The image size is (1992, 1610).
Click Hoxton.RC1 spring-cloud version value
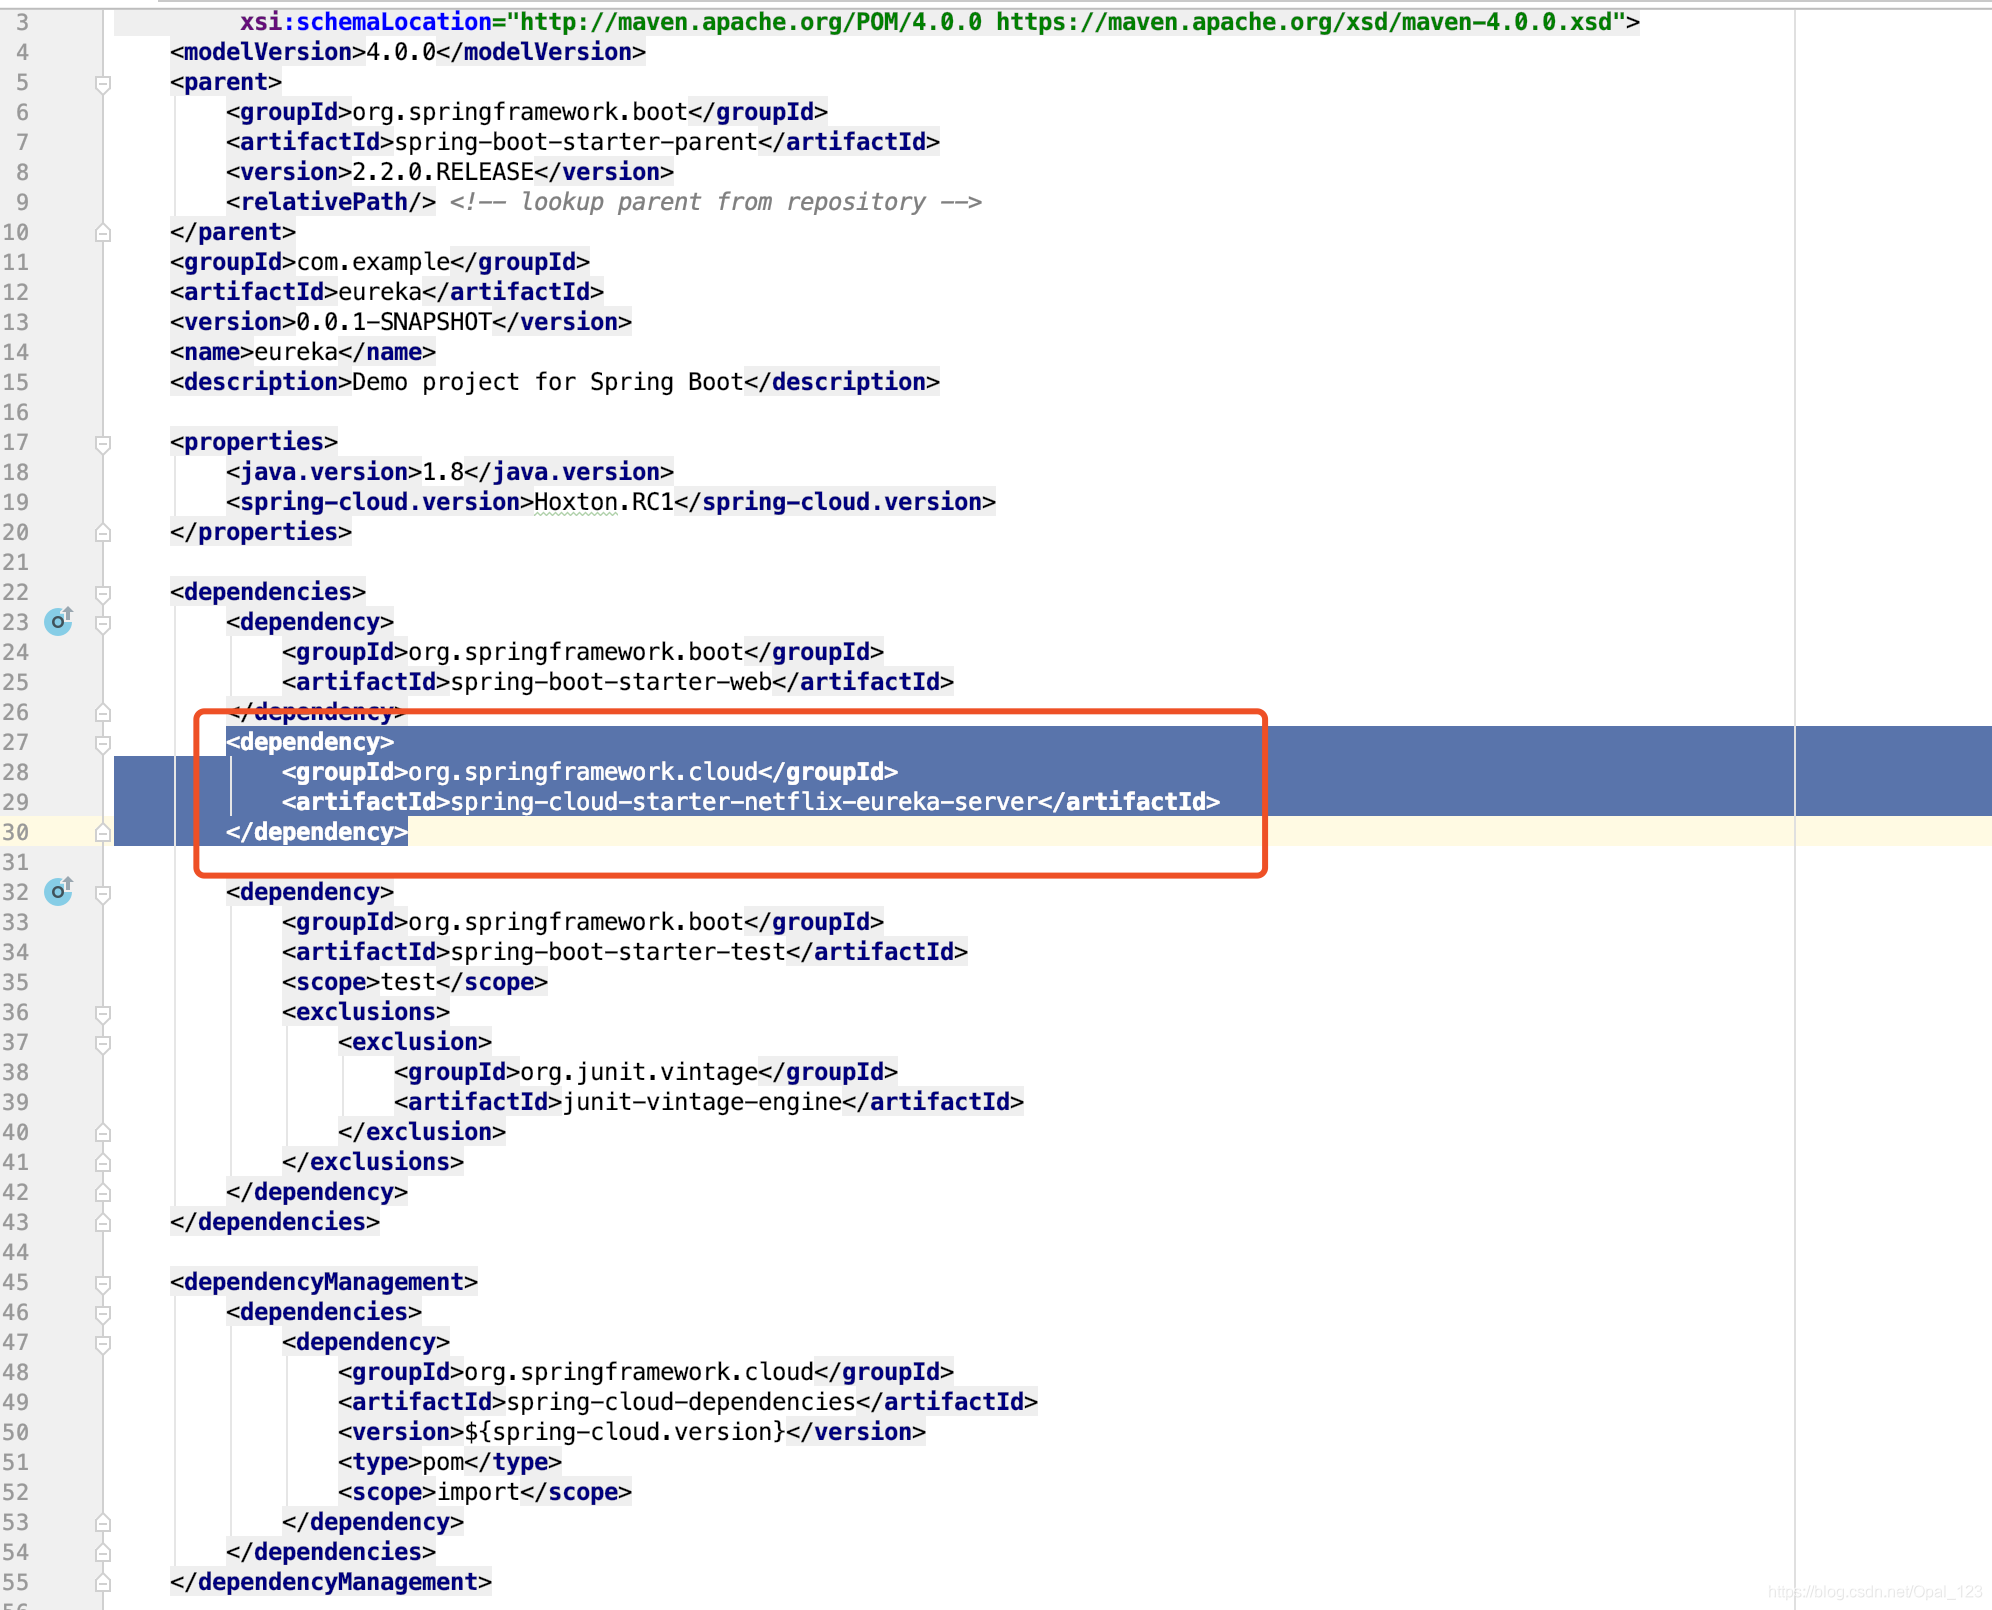pyautogui.click(x=604, y=502)
